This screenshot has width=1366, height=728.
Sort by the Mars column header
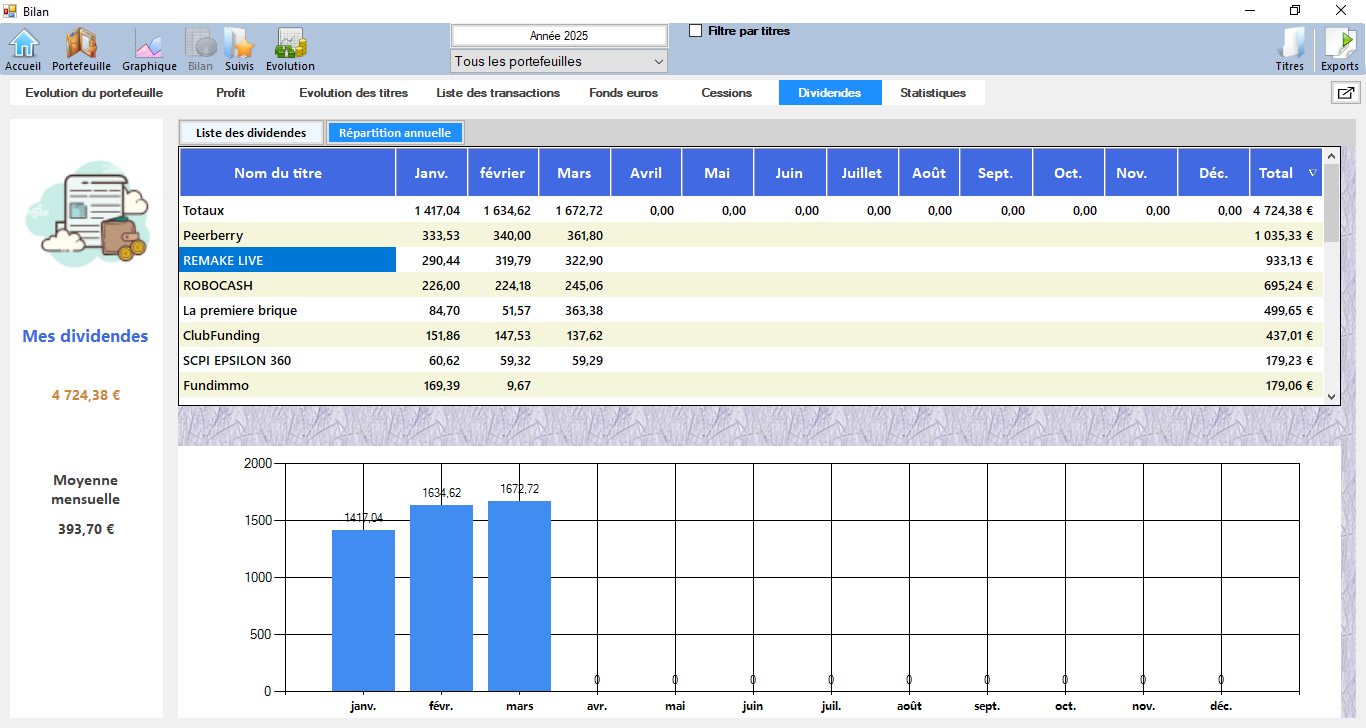point(574,173)
